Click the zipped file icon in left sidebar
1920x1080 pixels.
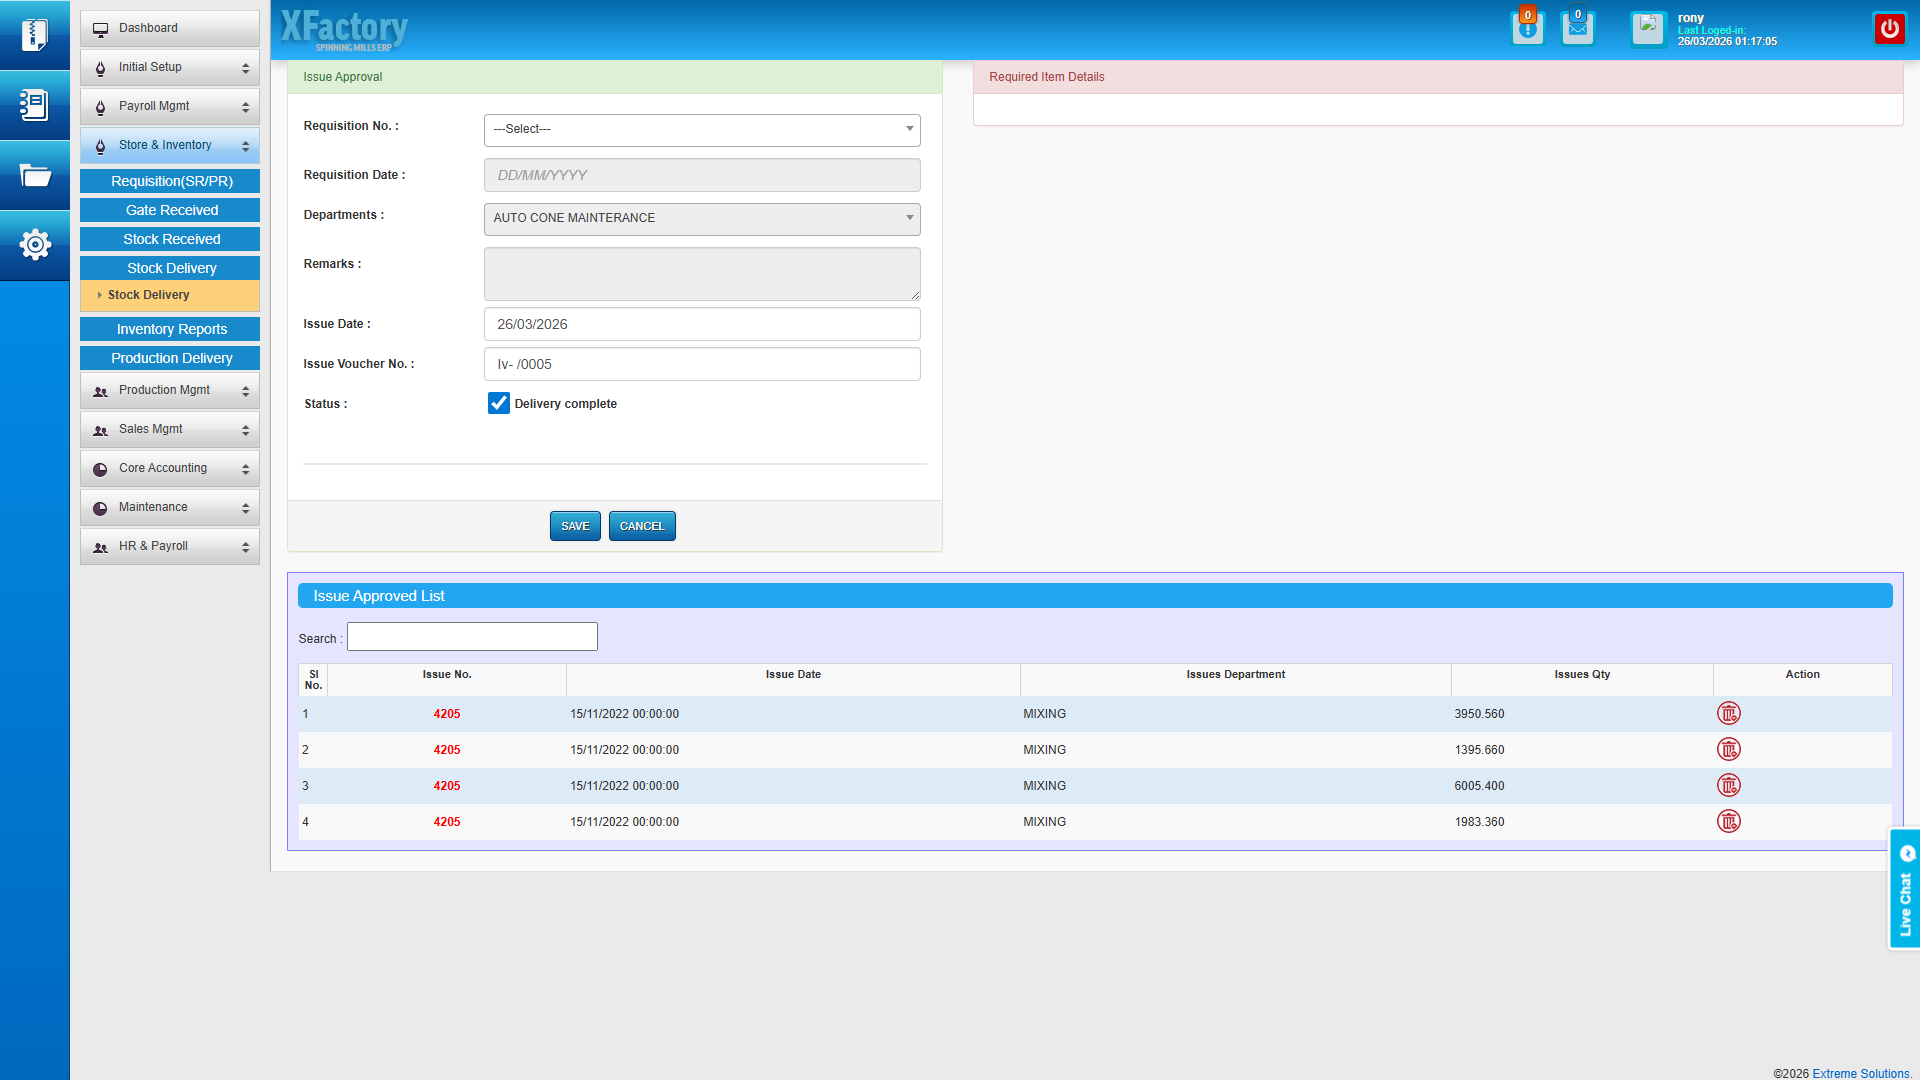(x=35, y=35)
